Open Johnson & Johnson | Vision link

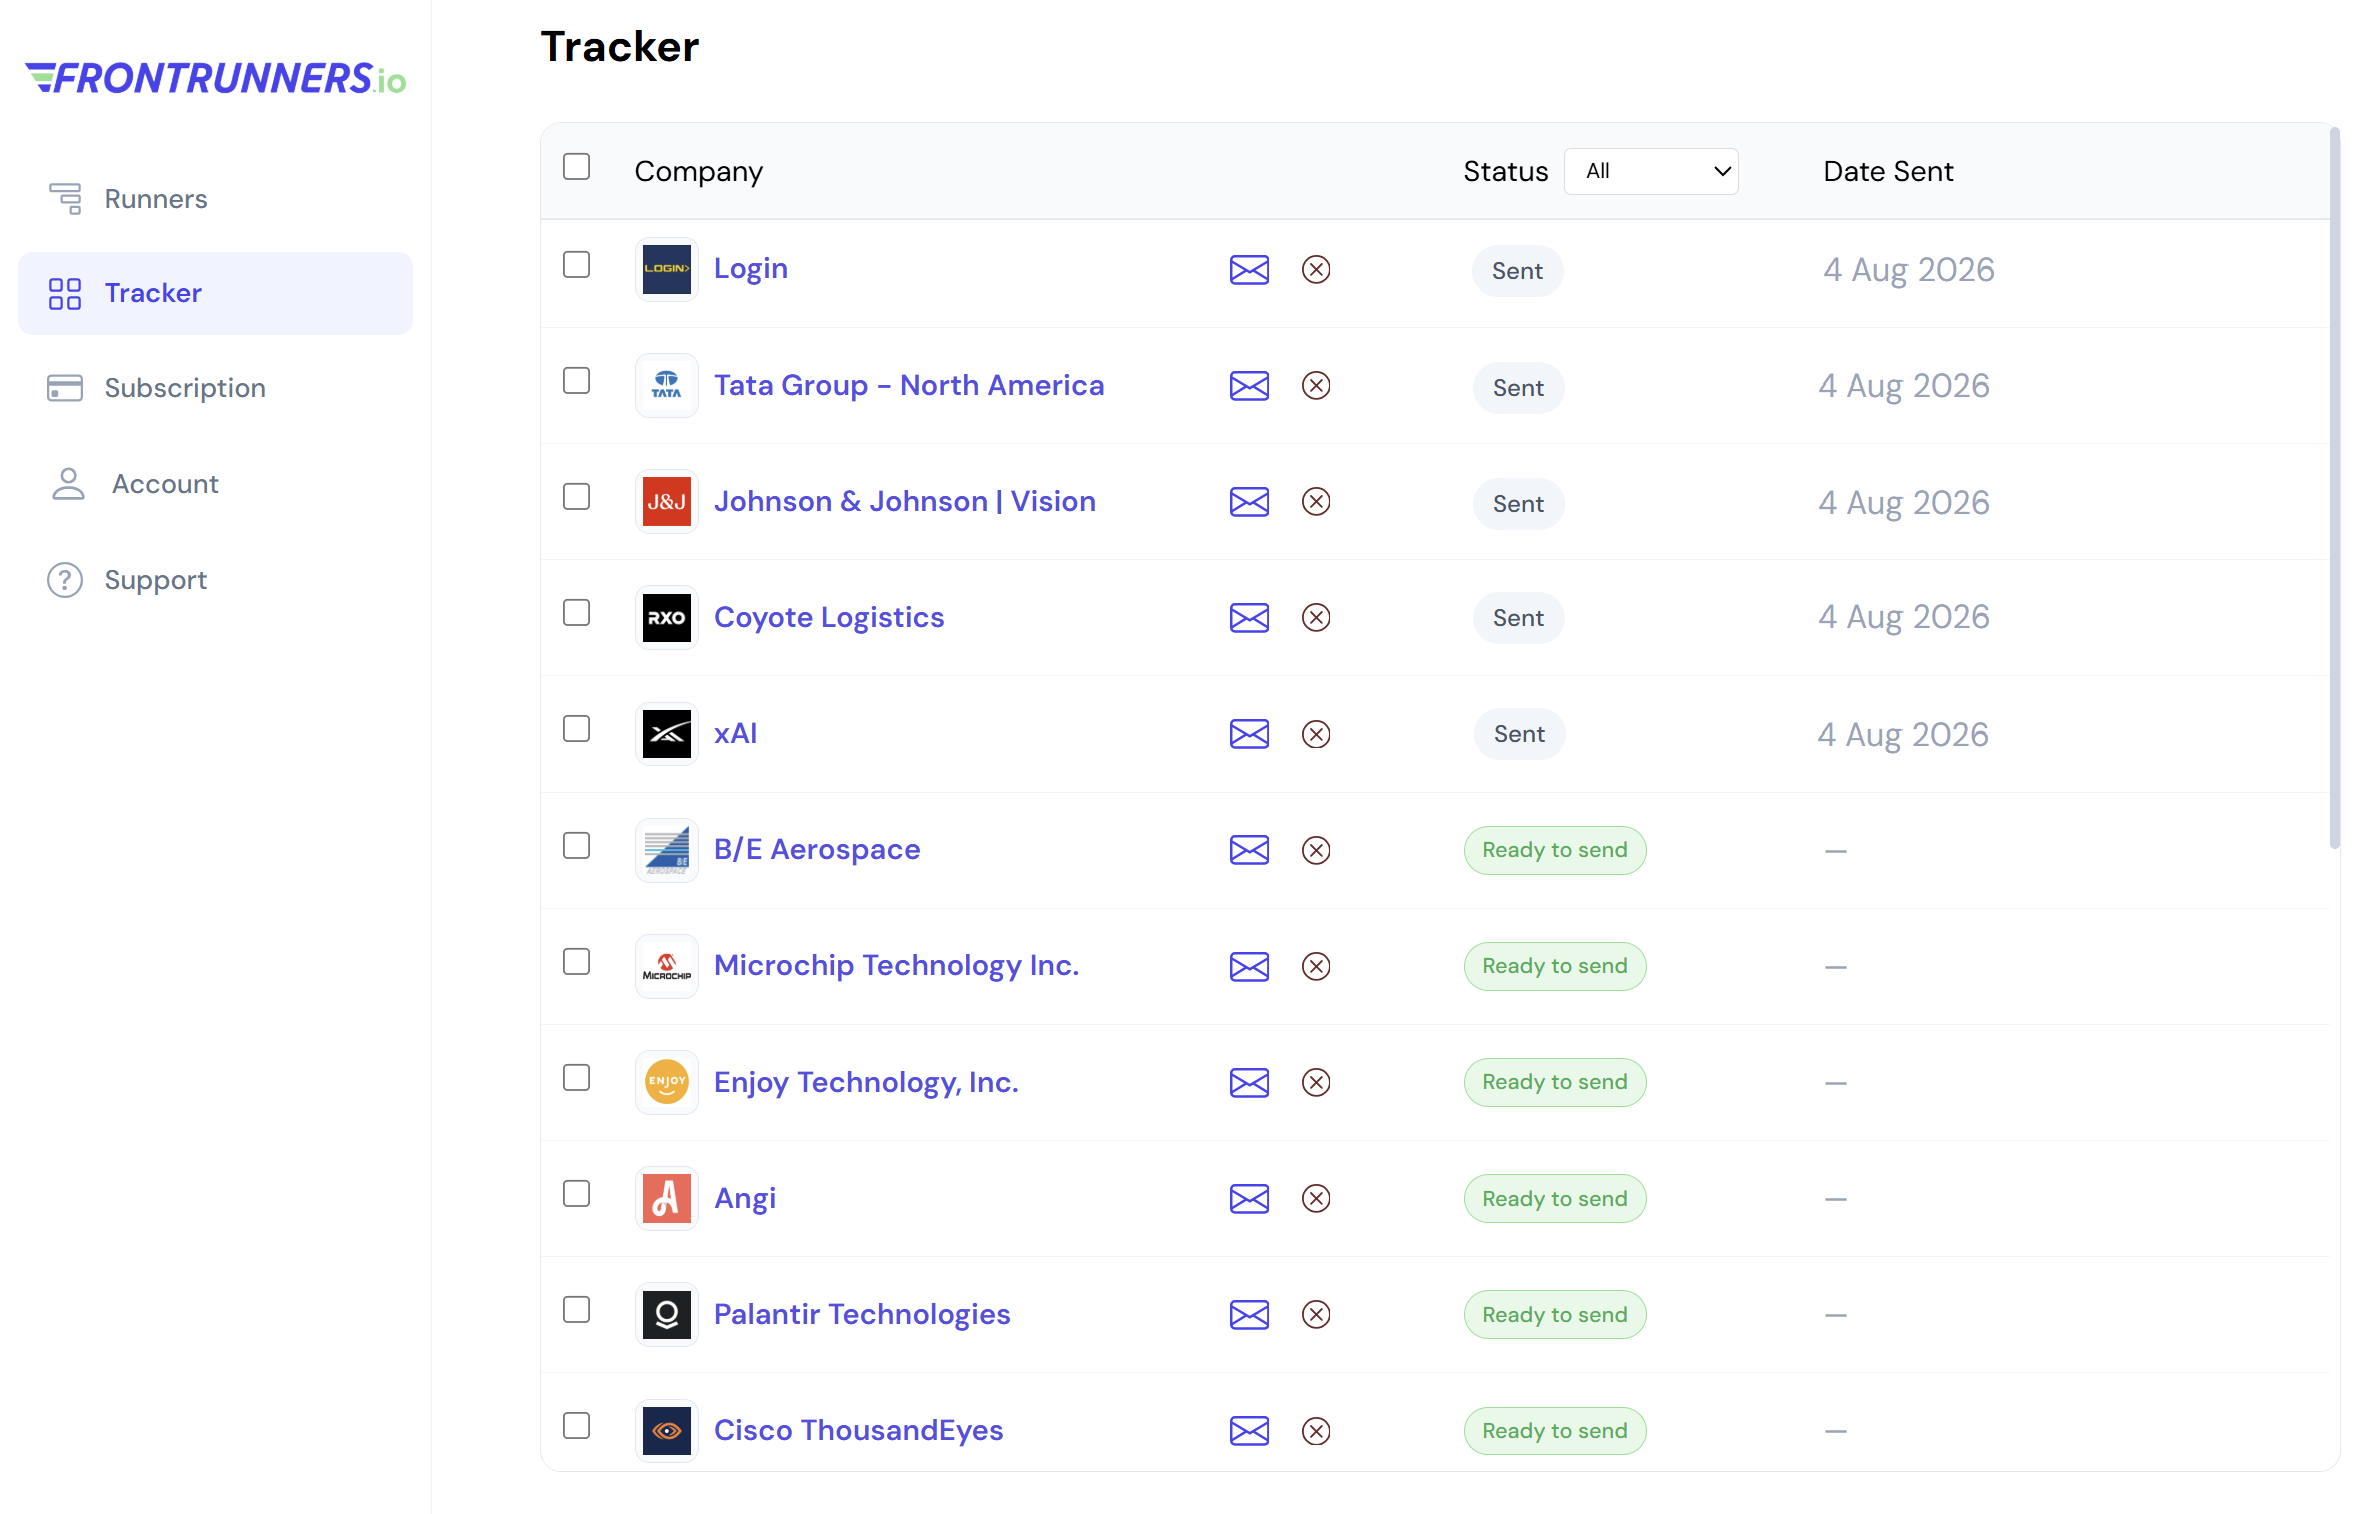(905, 501)
